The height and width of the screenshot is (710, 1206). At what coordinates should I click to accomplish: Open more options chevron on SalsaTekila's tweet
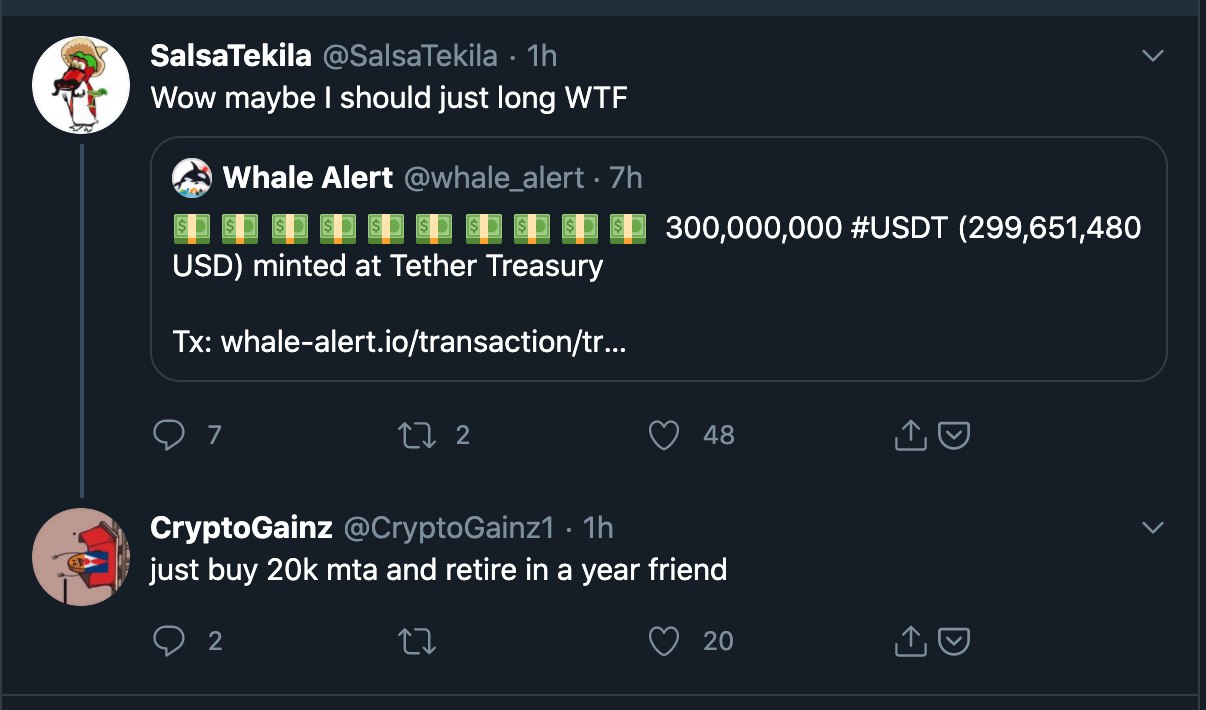coord(1153,56)
